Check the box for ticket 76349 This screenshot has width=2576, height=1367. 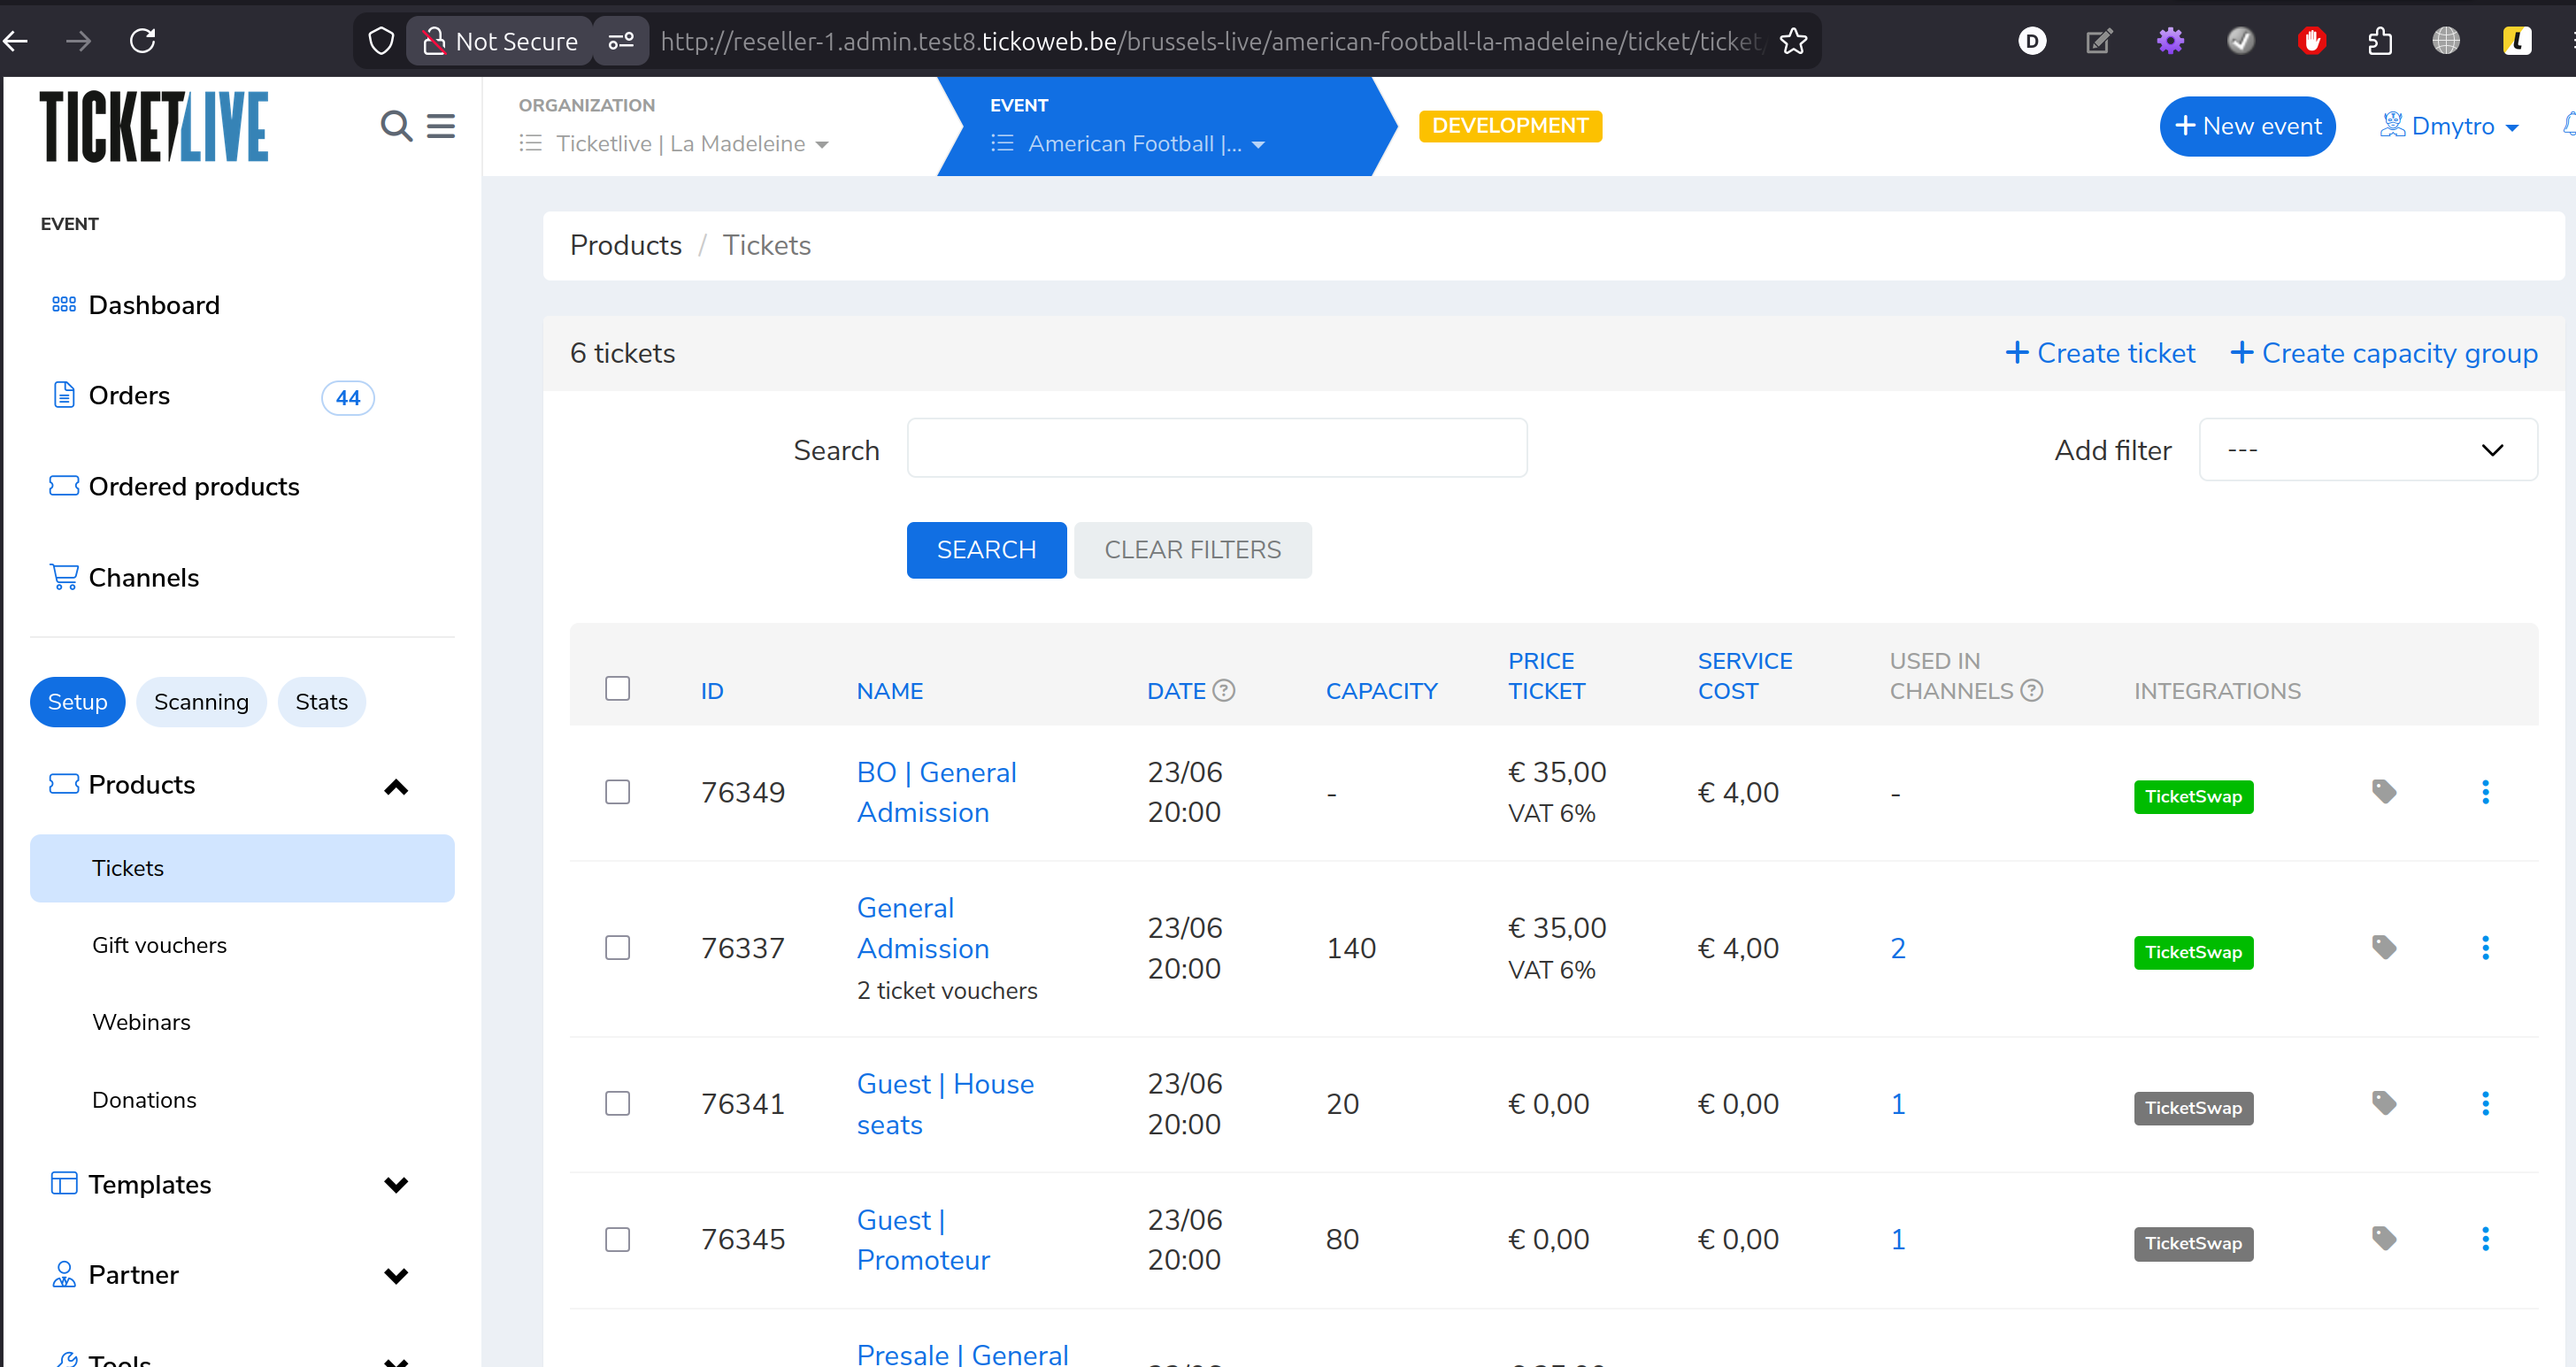pyautogui.click(x=617, y=792)
